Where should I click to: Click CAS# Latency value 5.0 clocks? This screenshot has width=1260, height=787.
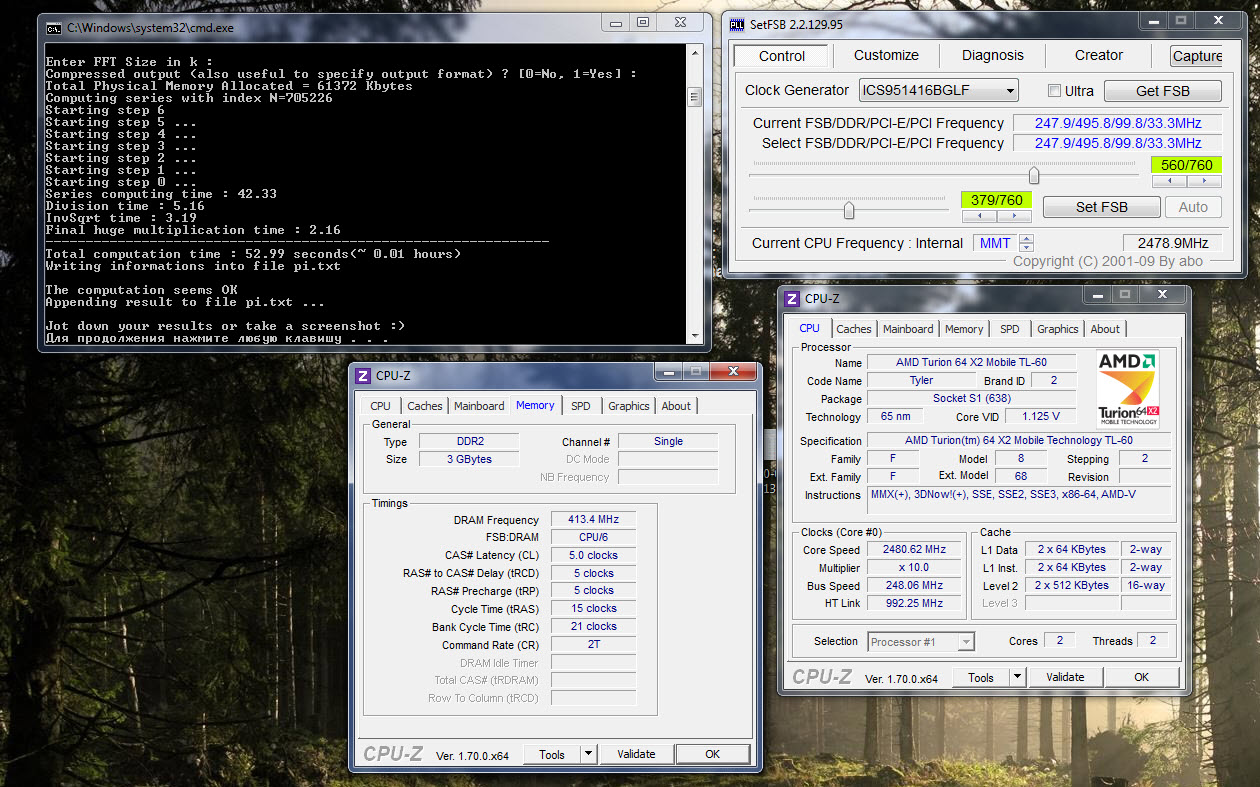[x=593, y=555]
